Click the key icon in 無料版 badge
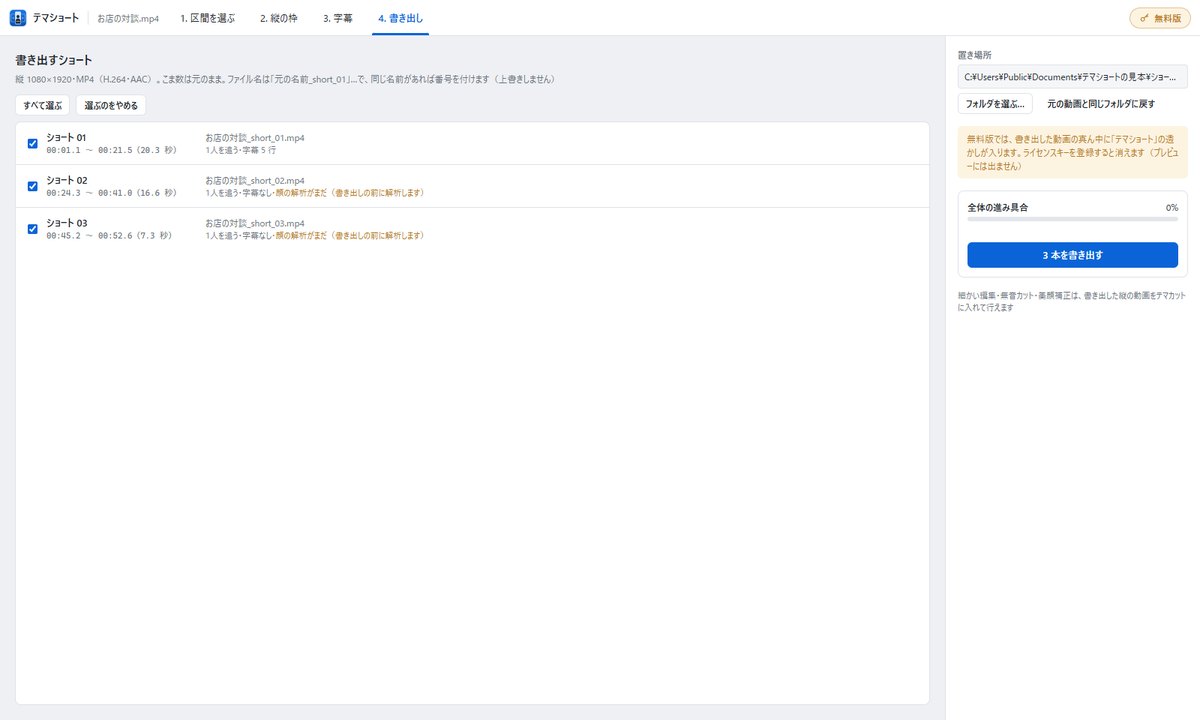The height and width of the screenshot is (720, 1200). (x=1144, y=18)
